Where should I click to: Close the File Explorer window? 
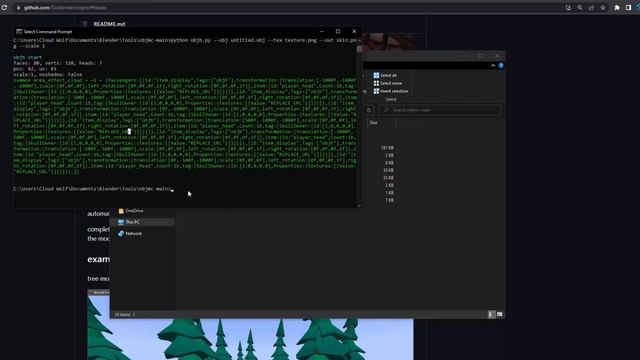[x=497, y=56]
